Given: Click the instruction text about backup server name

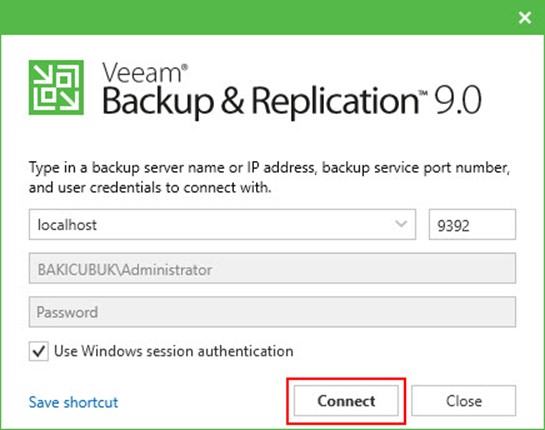Looking at the screenshot, I should tap(269, 178).
